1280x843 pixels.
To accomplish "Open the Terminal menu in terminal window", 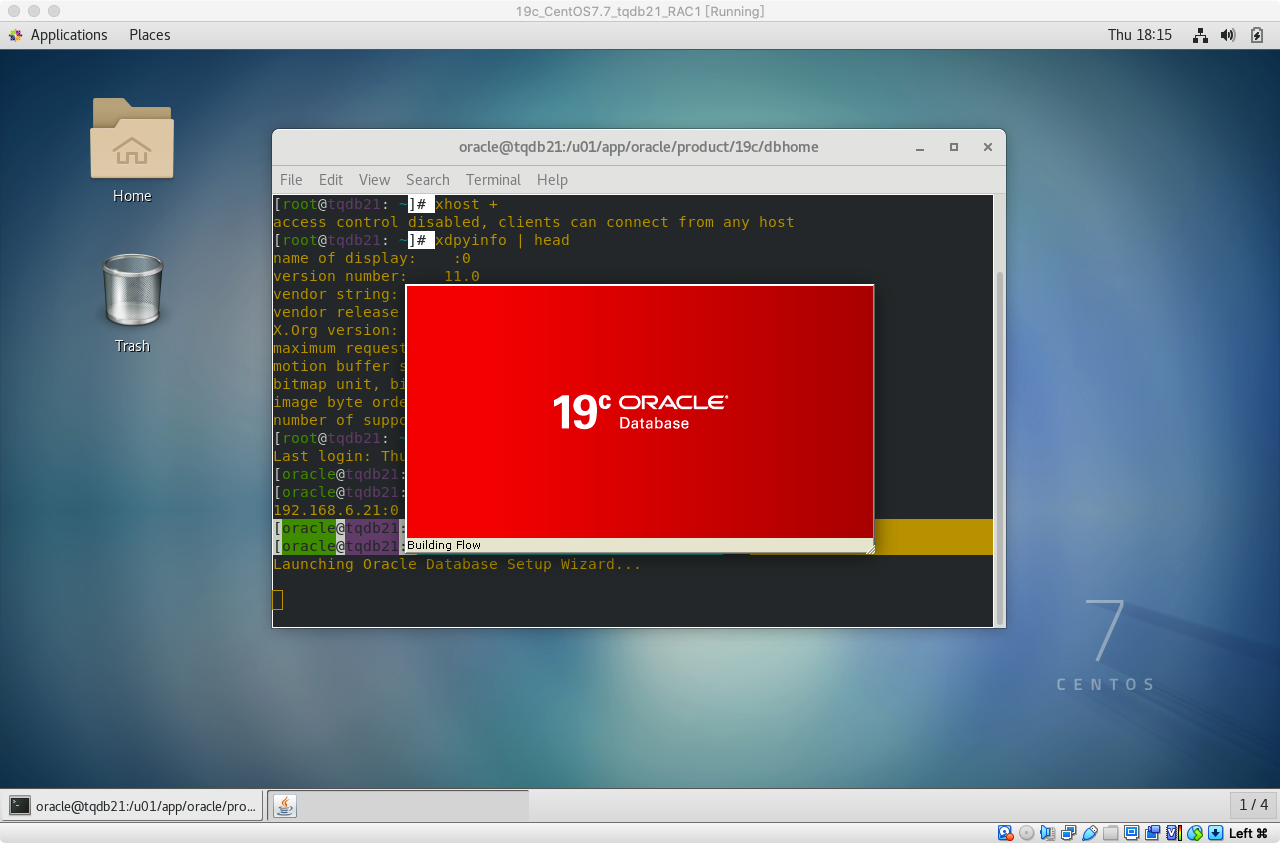I will click(x=493, y=180).
